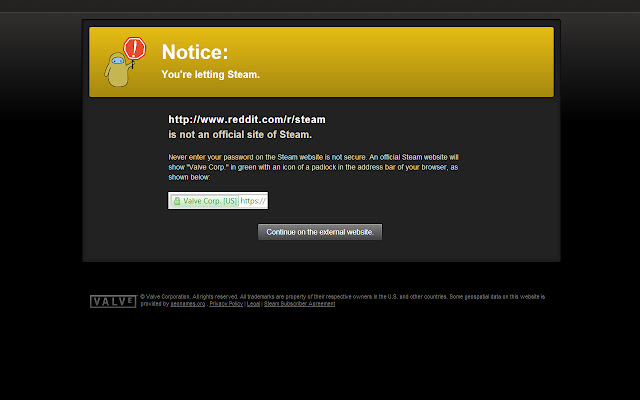
Task: Click the "You're letting Steam." subtitle
Action: click(211, 75)
